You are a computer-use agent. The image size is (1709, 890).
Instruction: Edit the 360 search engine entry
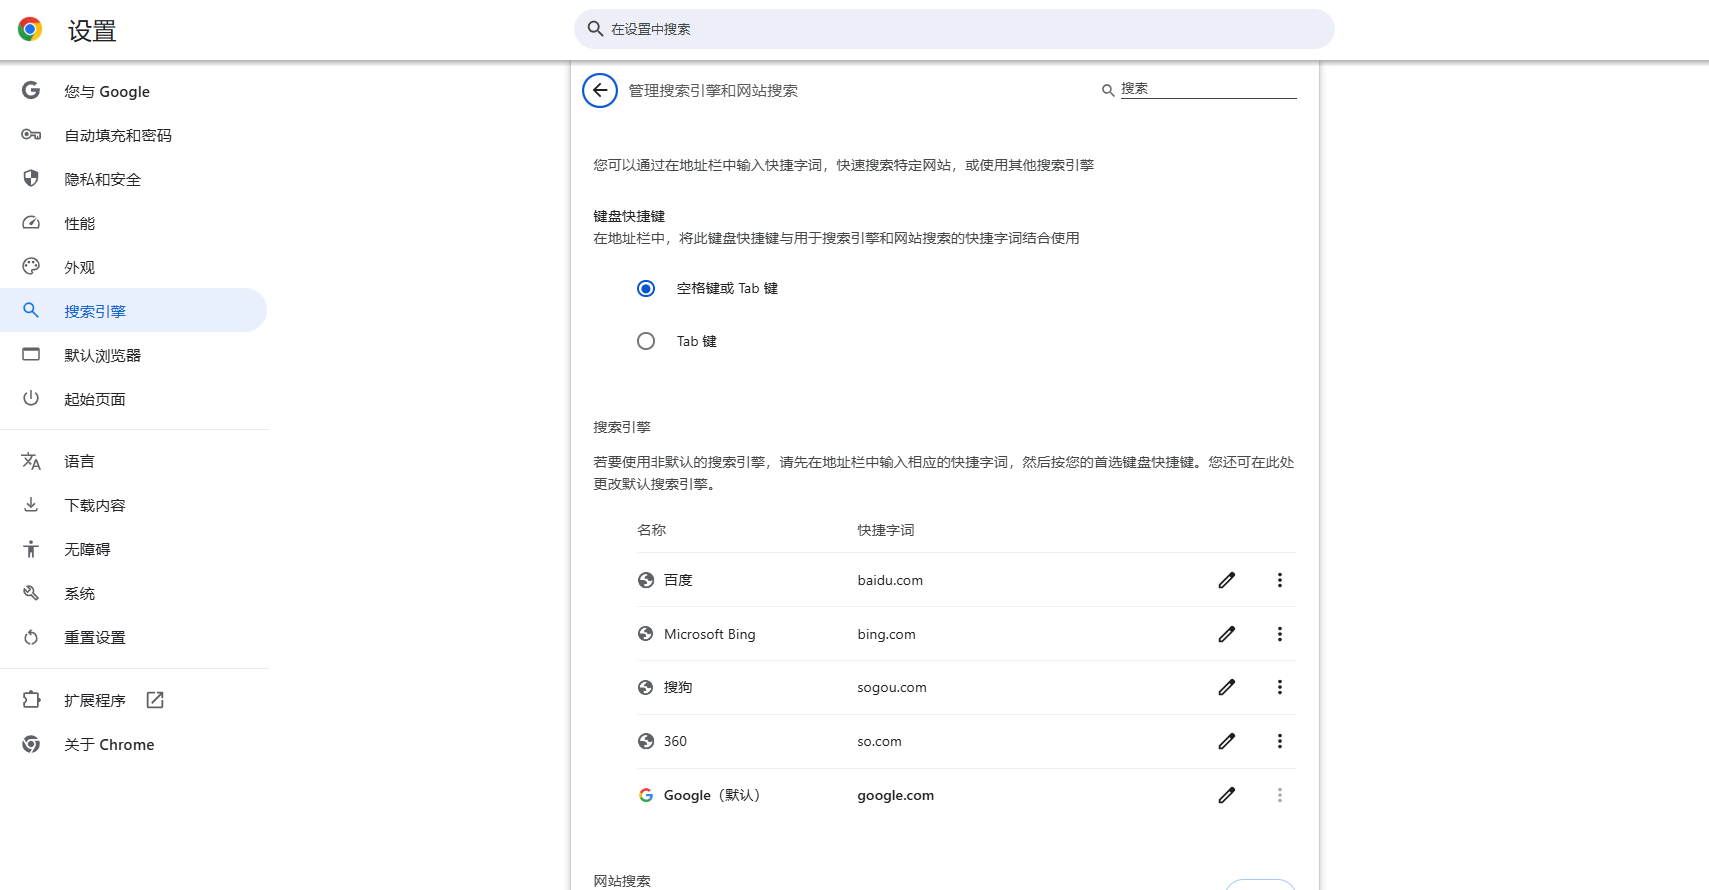pyautogui.click(x=1227, y=741)
